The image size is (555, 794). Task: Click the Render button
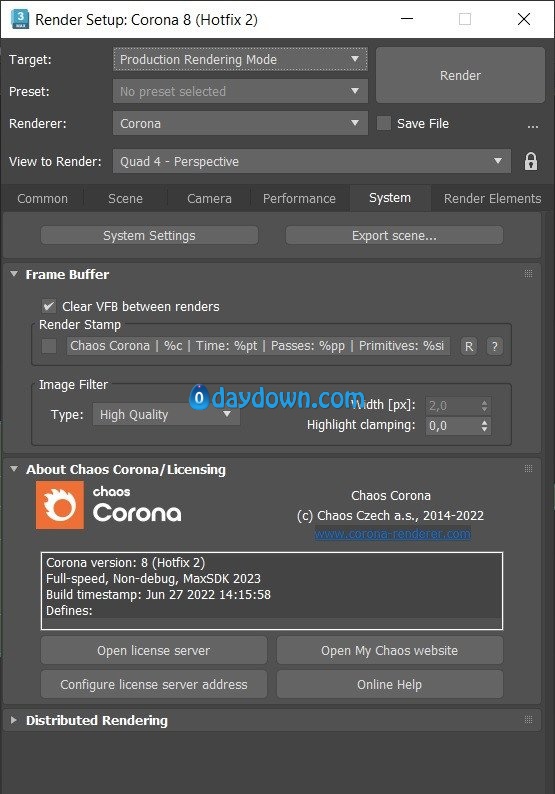pos(460,75)
